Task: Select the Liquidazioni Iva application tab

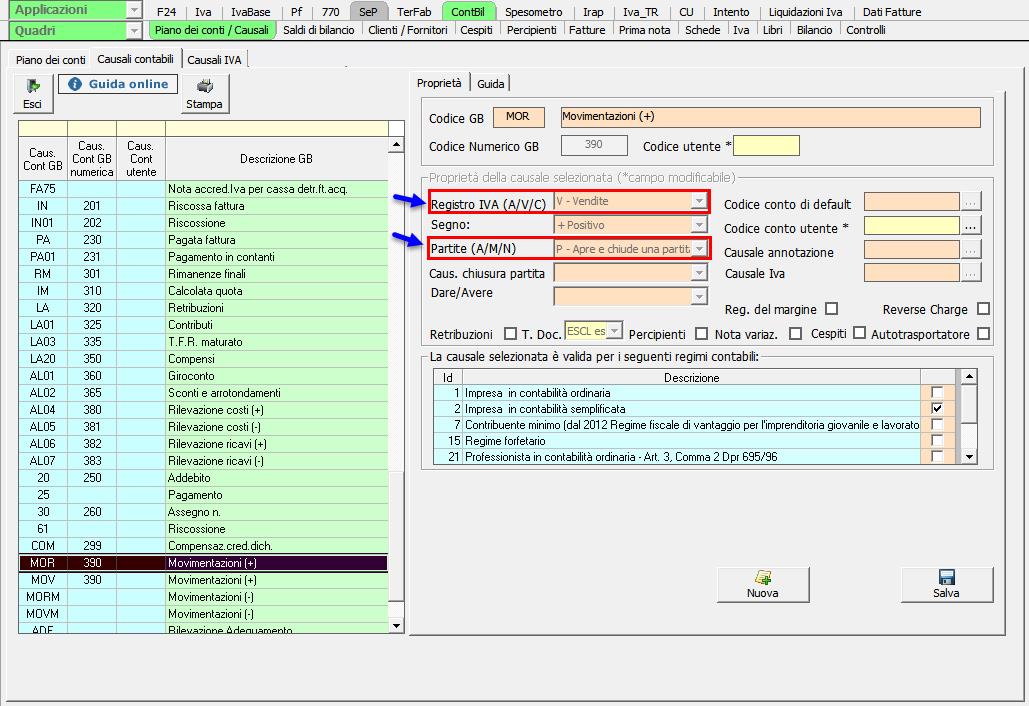Action: (805, 12)
